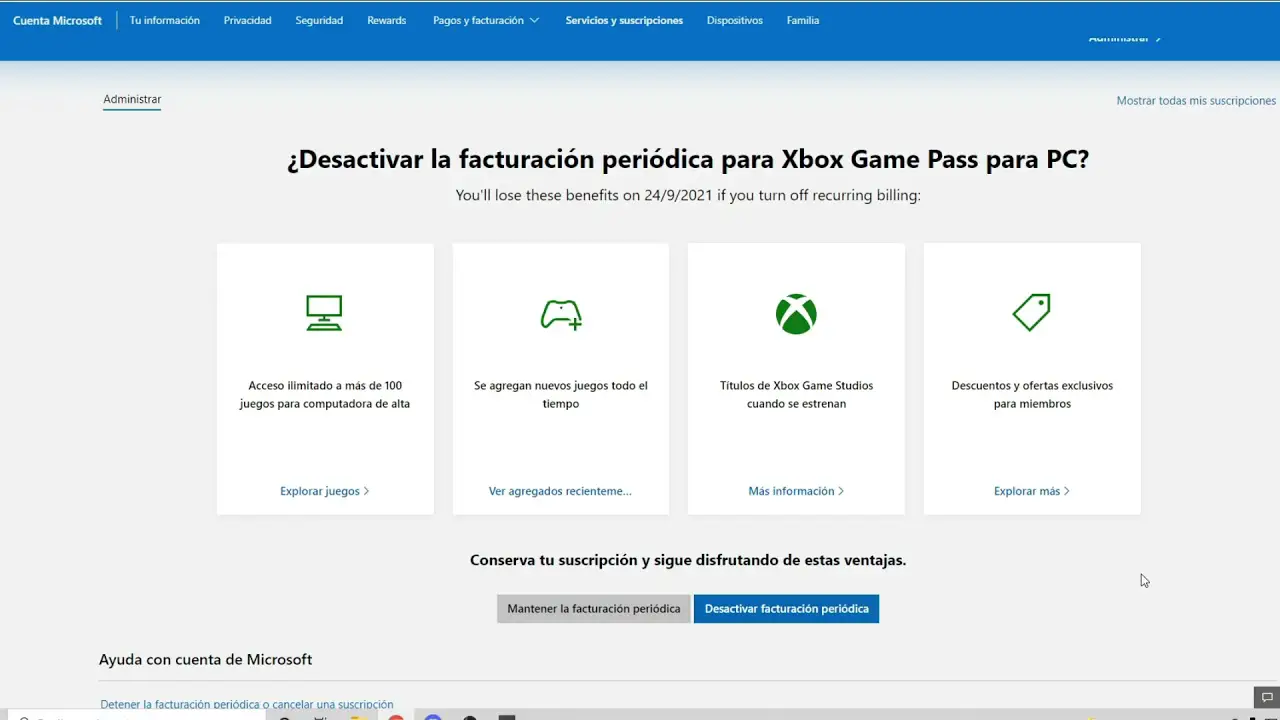1280x720 pixels.
Task: Click the Xbox logo icon
Action: pos(796,314)
